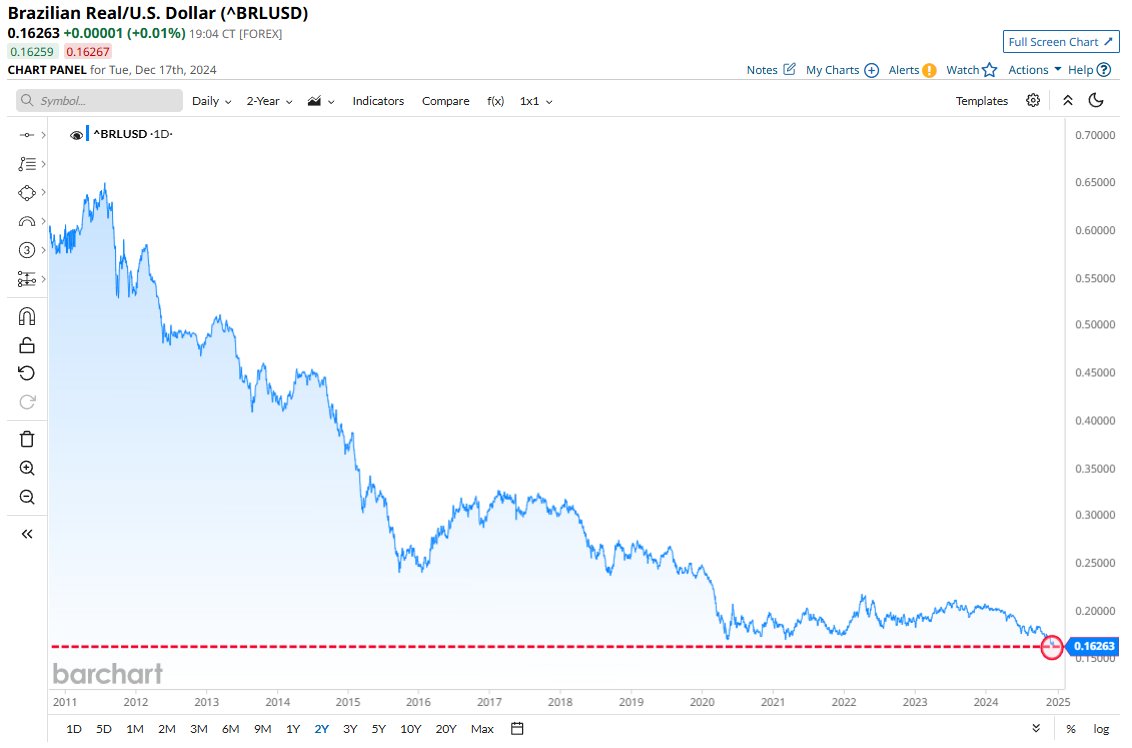Viewport: 1132px width, 748px height.
Task: Click the chart settings gear icon
Action: point(1033,100)
